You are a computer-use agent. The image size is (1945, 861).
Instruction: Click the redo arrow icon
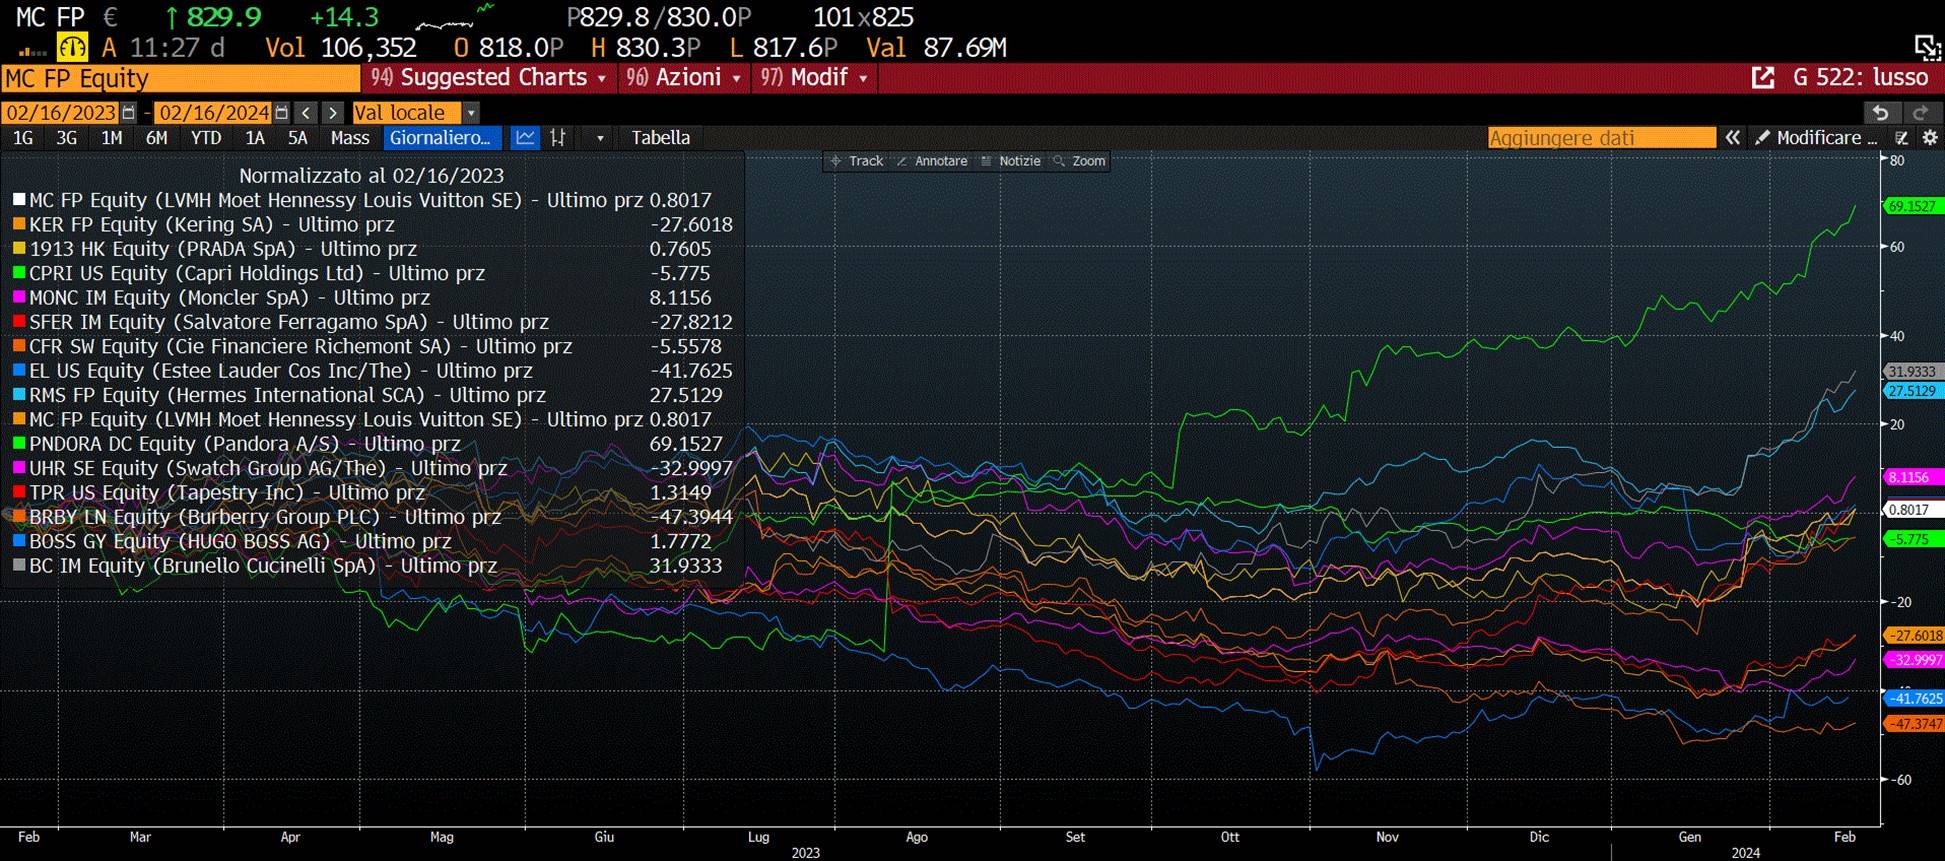[1920, 113]
